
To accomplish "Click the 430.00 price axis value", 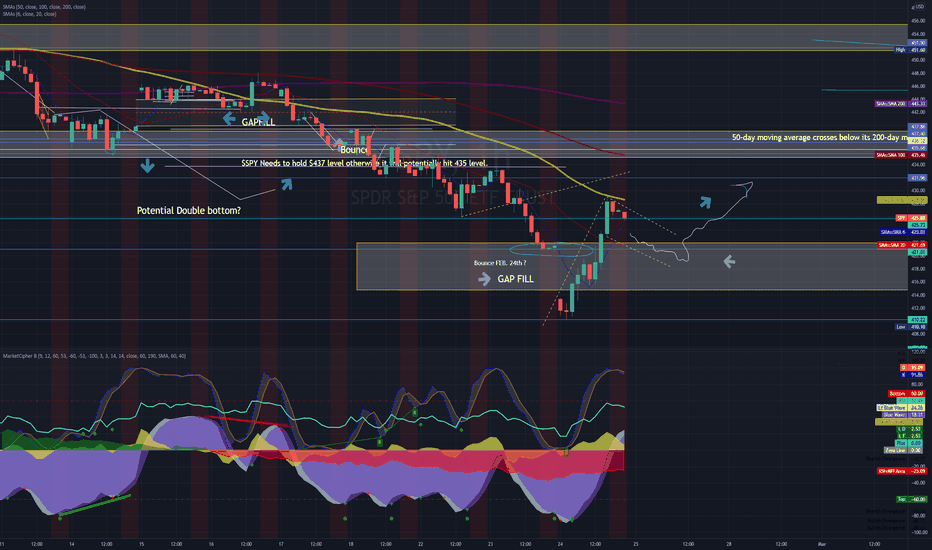I will tap(918, 190).
